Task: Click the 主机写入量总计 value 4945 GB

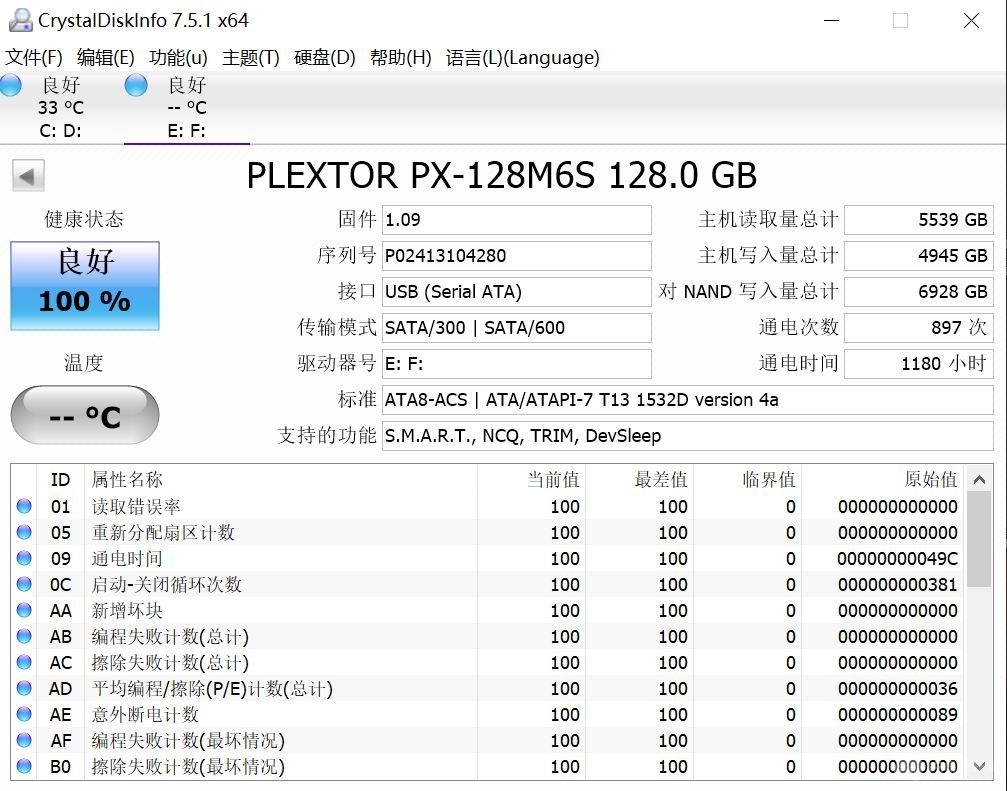Action: click(x=919, y=256)
